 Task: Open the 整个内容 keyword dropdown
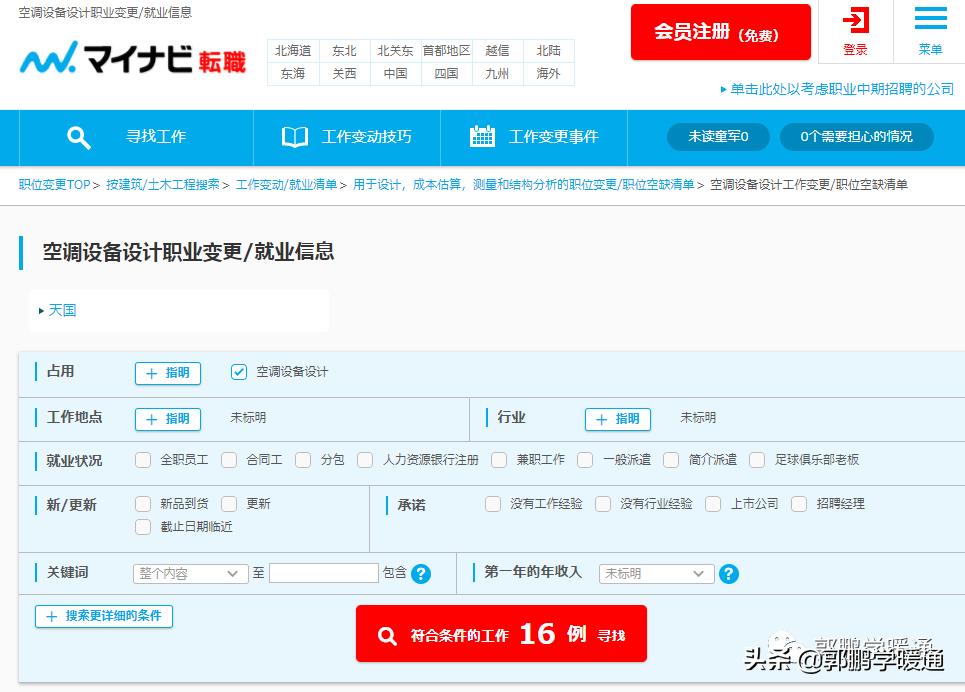[x=190, y=573]
